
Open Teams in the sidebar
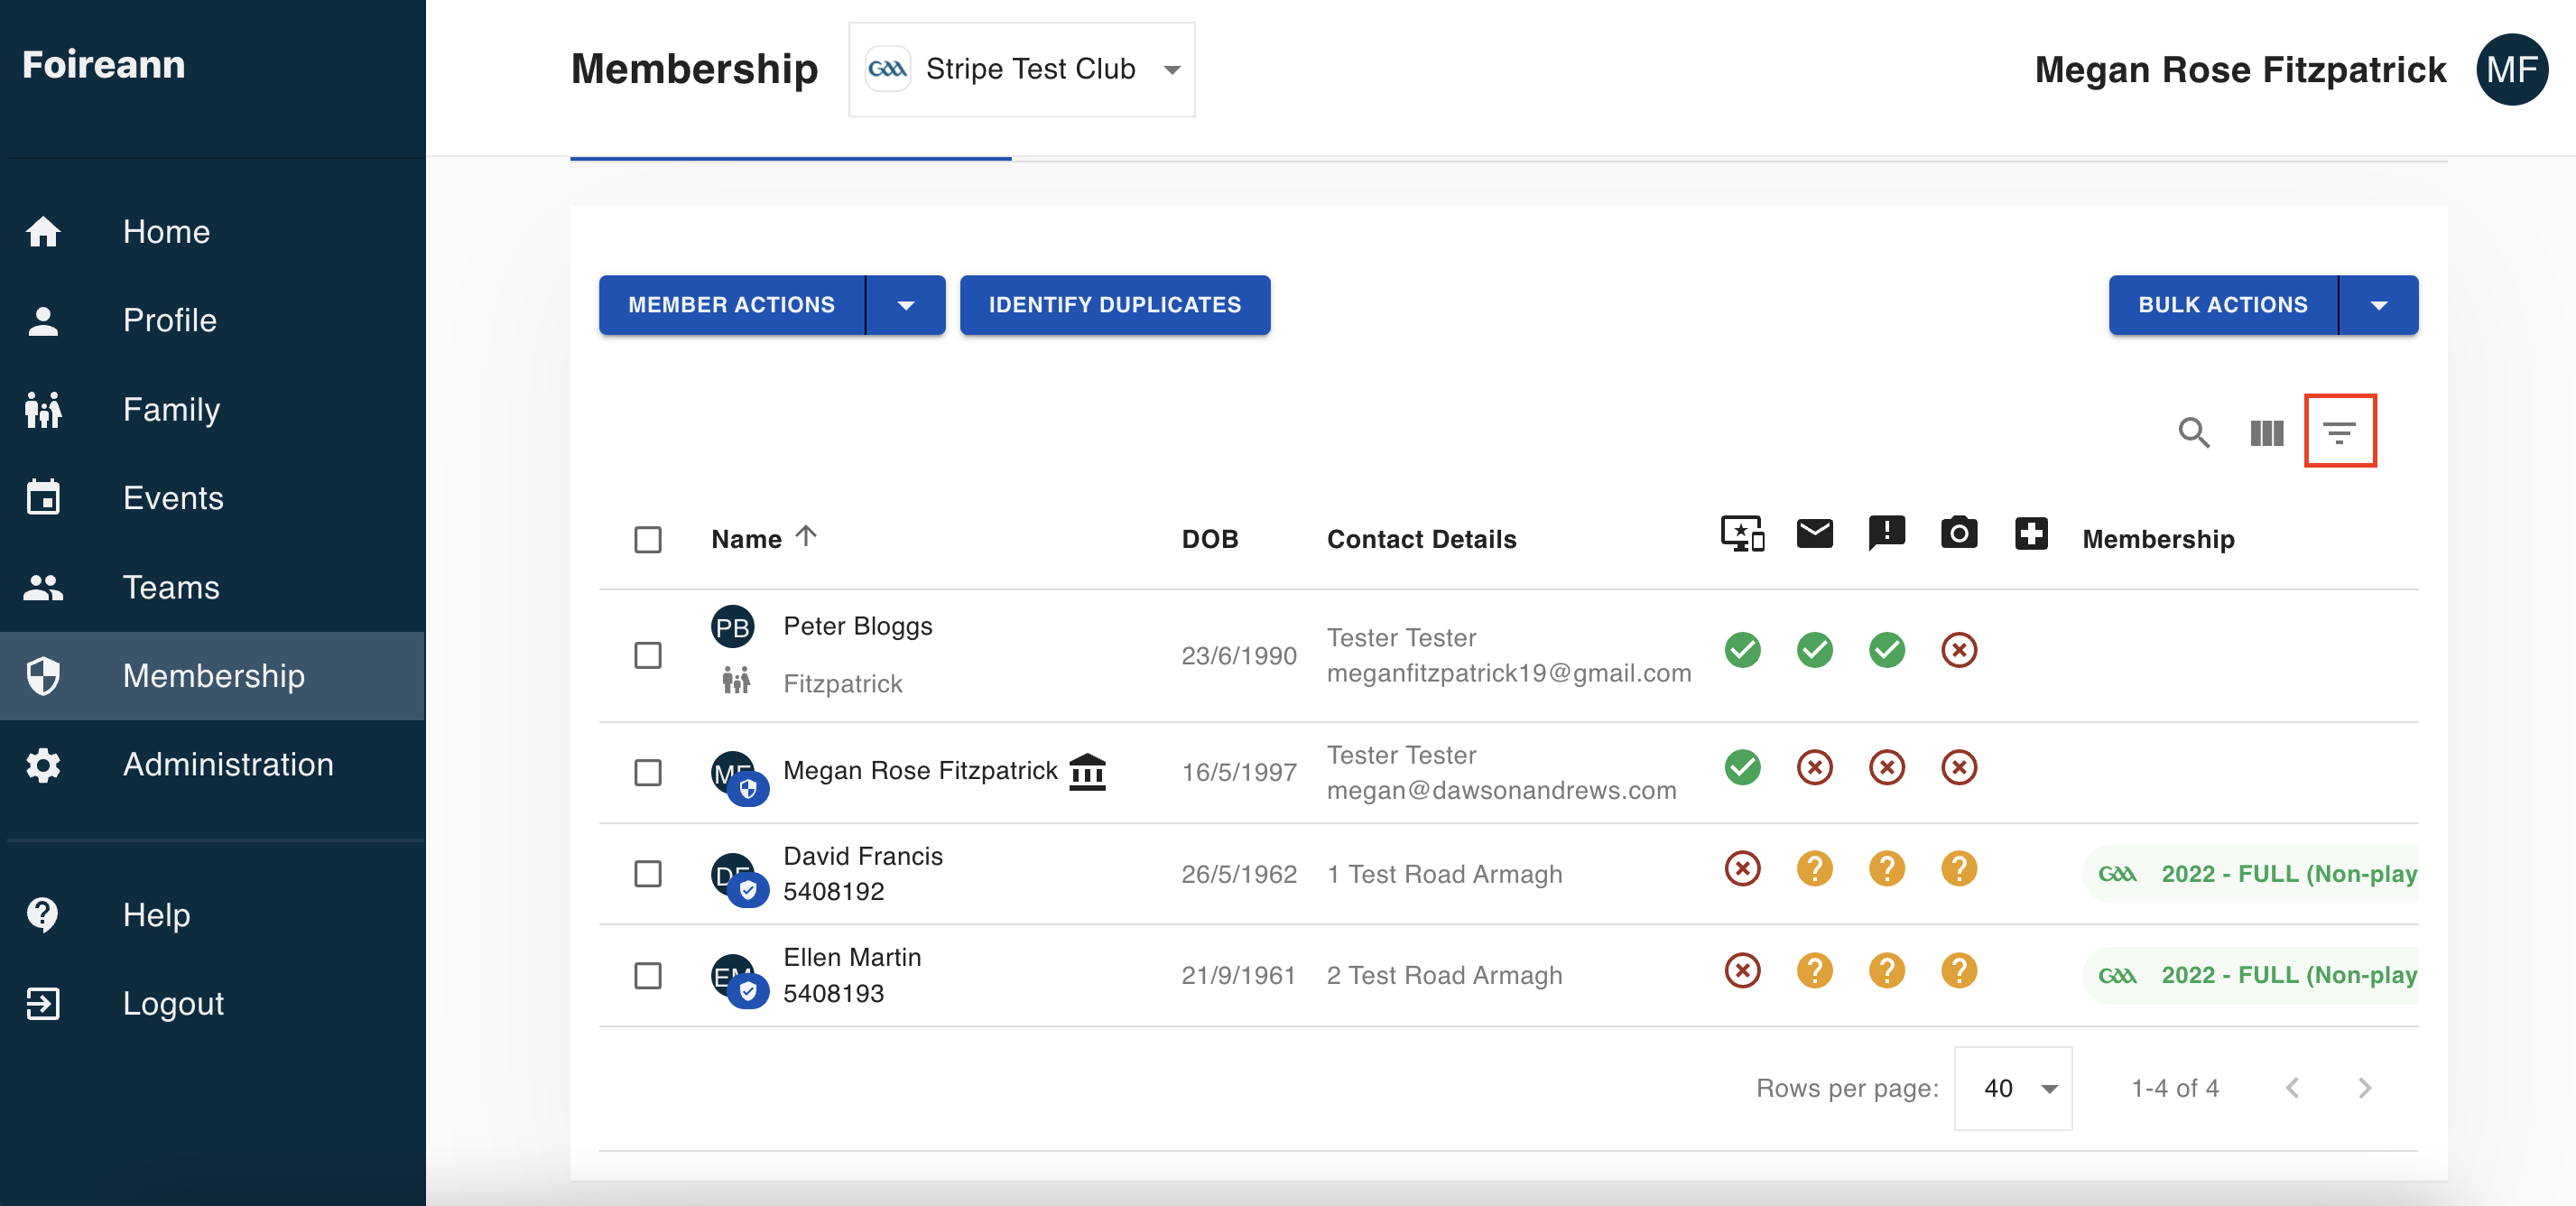[x=212, y=587]
